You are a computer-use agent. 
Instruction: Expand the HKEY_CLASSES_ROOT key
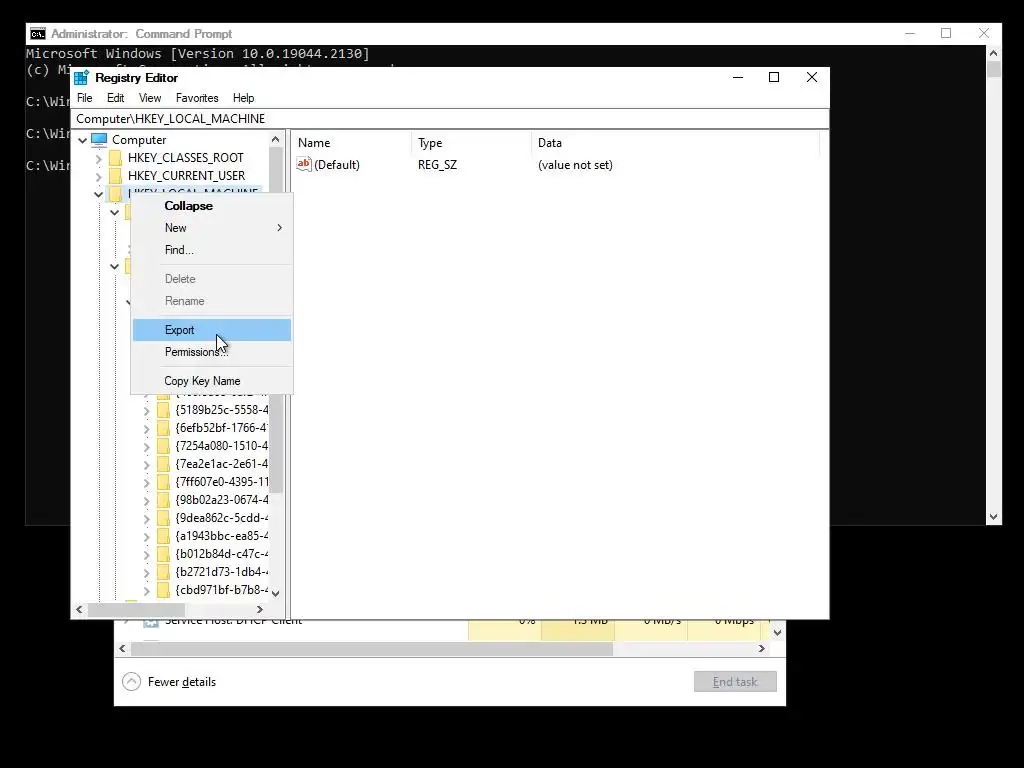click(99, 159)
